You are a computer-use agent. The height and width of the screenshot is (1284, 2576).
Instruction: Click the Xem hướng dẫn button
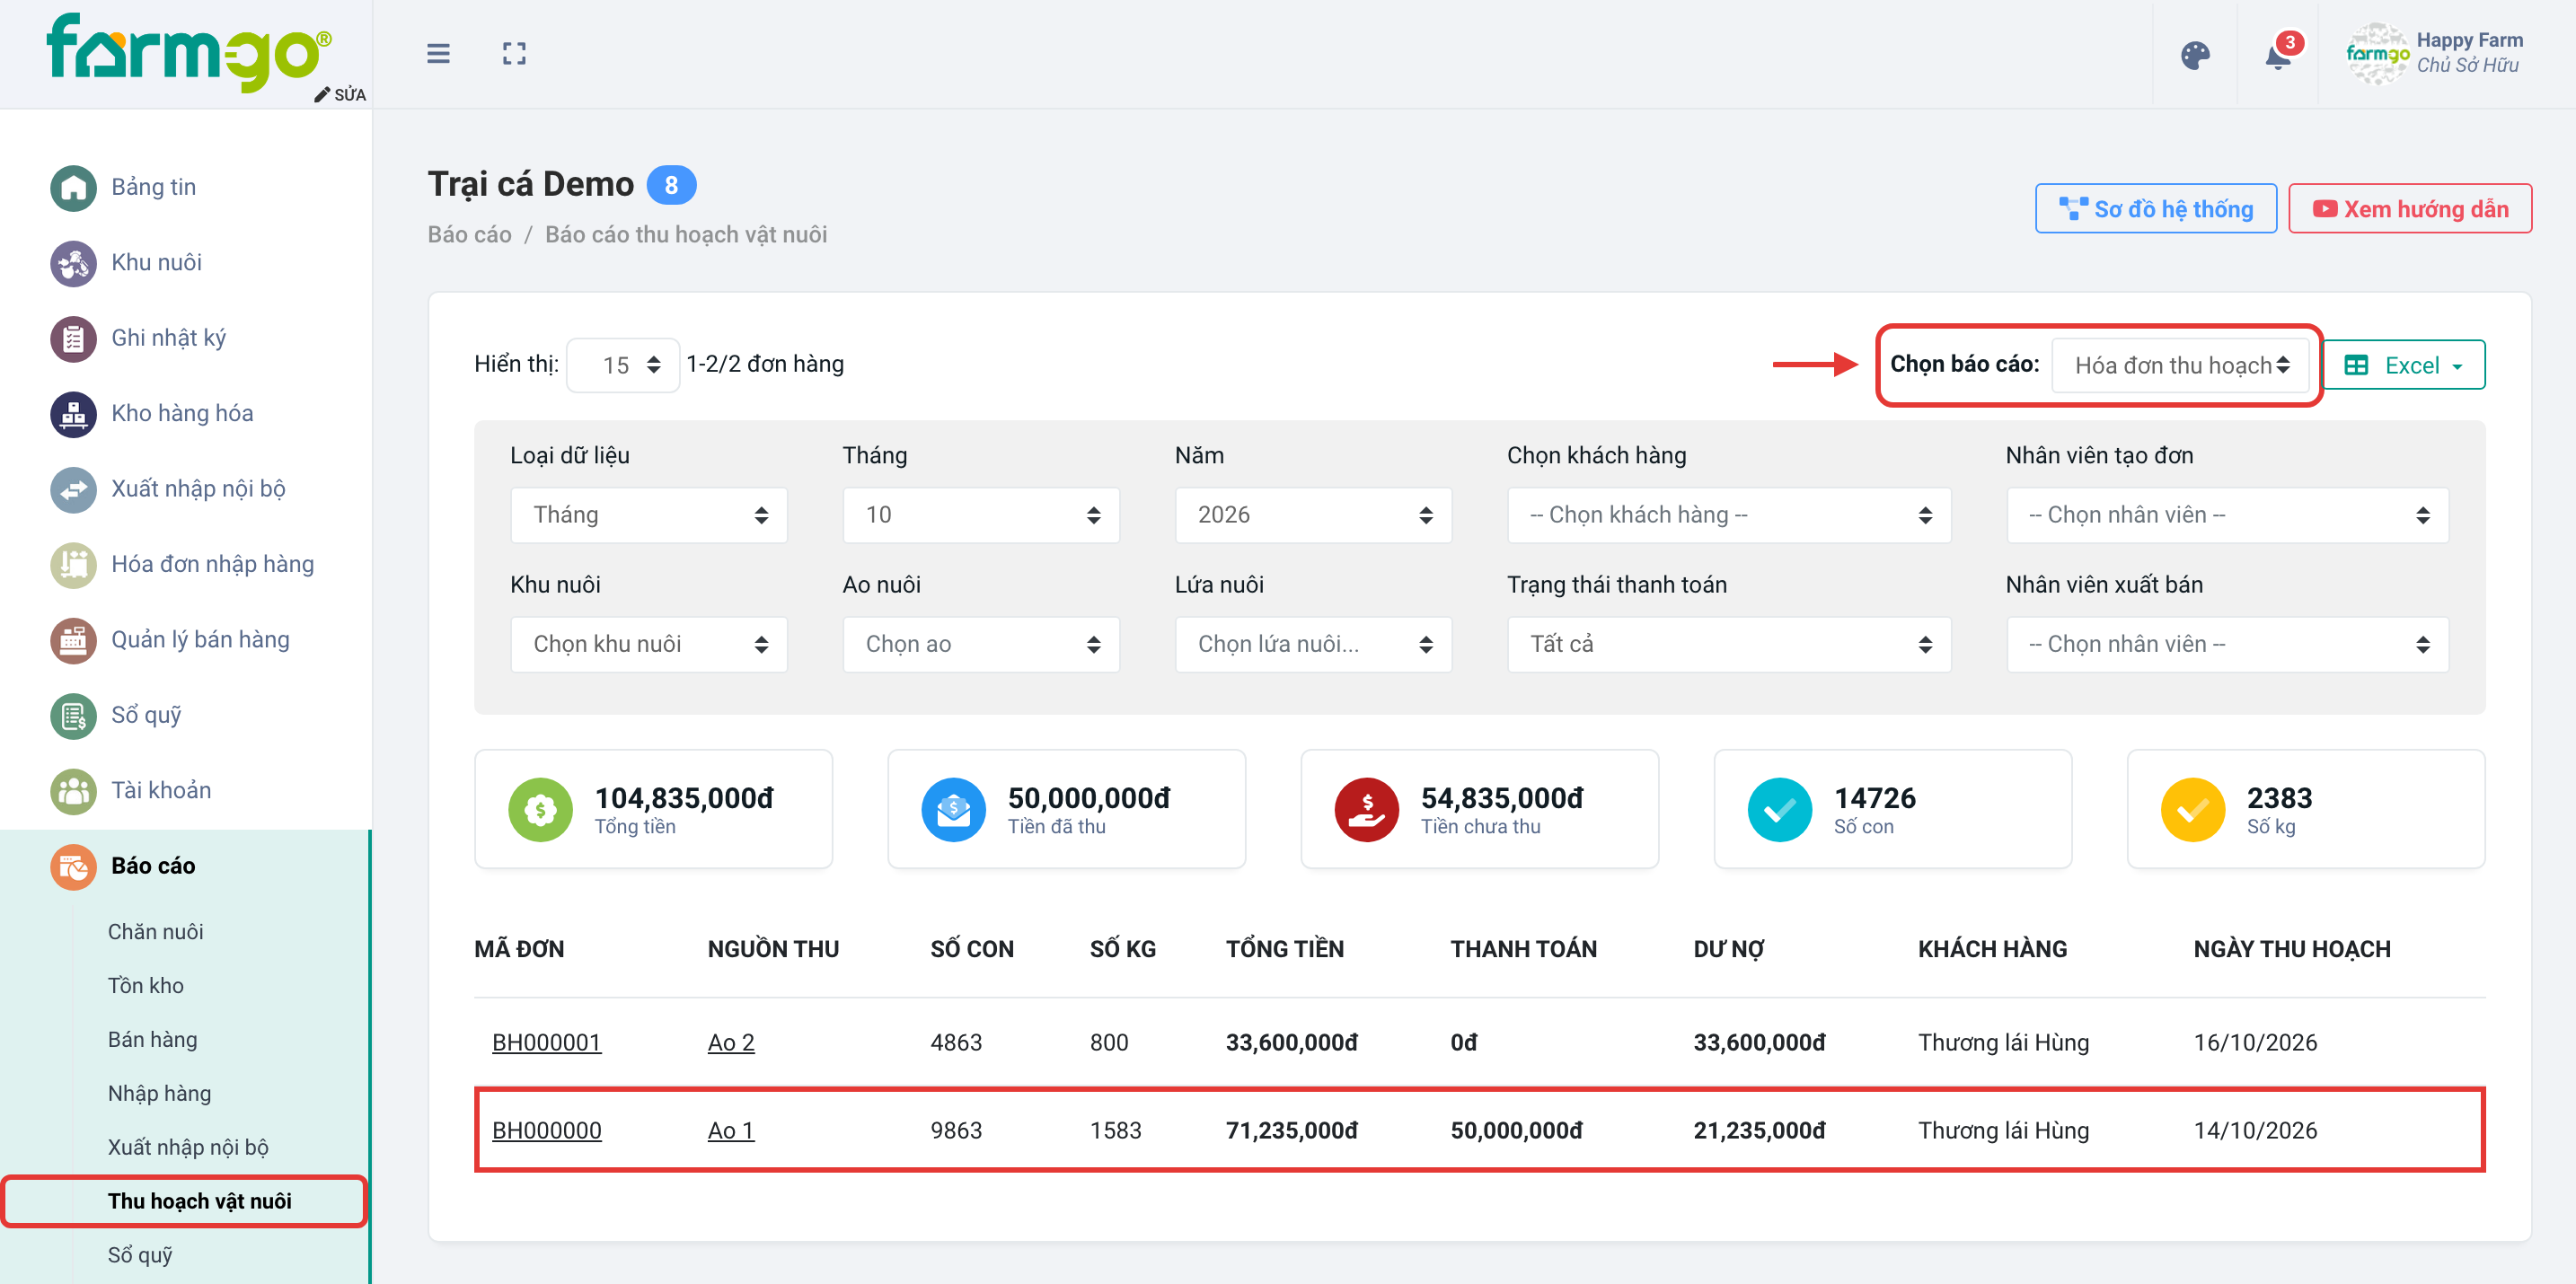click(x=2410, y=209)
